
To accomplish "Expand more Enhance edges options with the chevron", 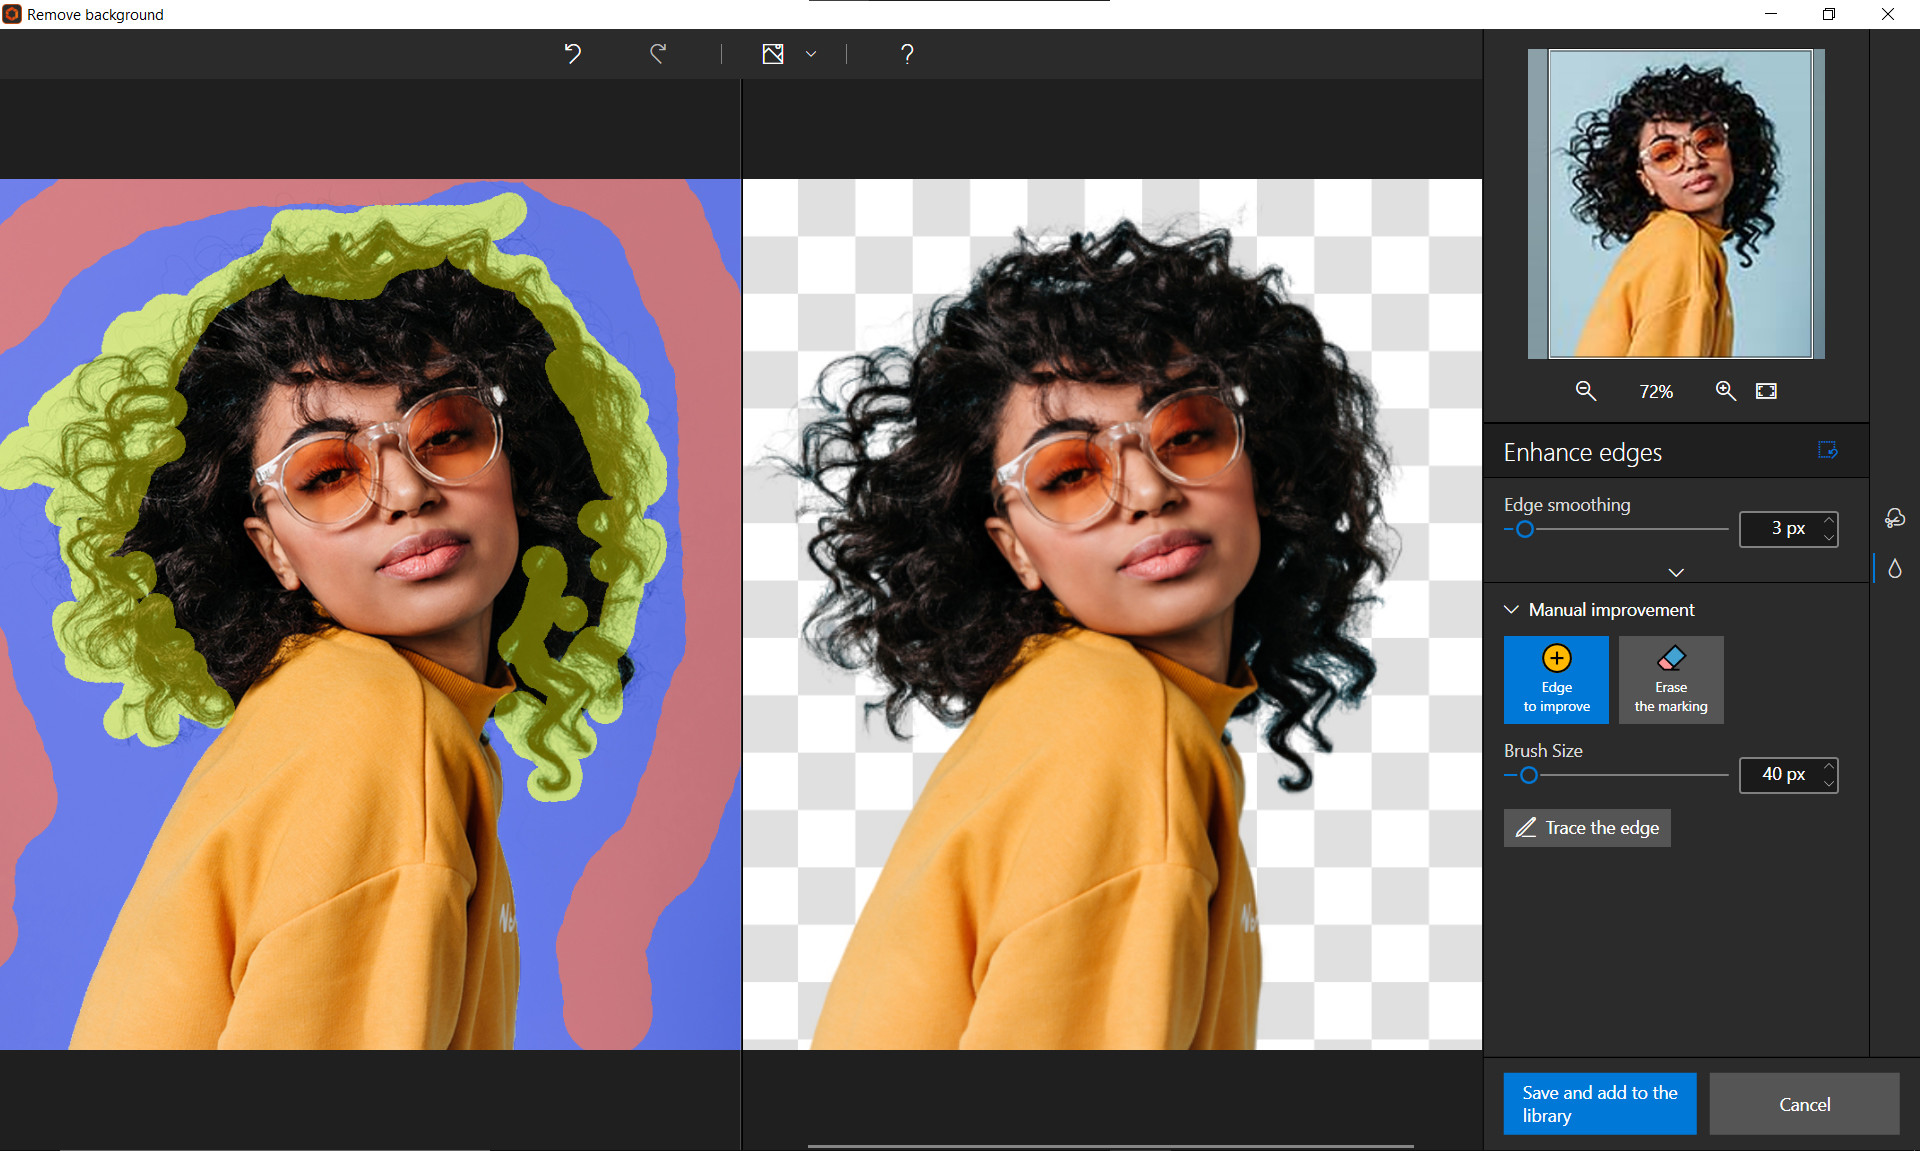I will pyautogui.click(x=1676, y=572).
